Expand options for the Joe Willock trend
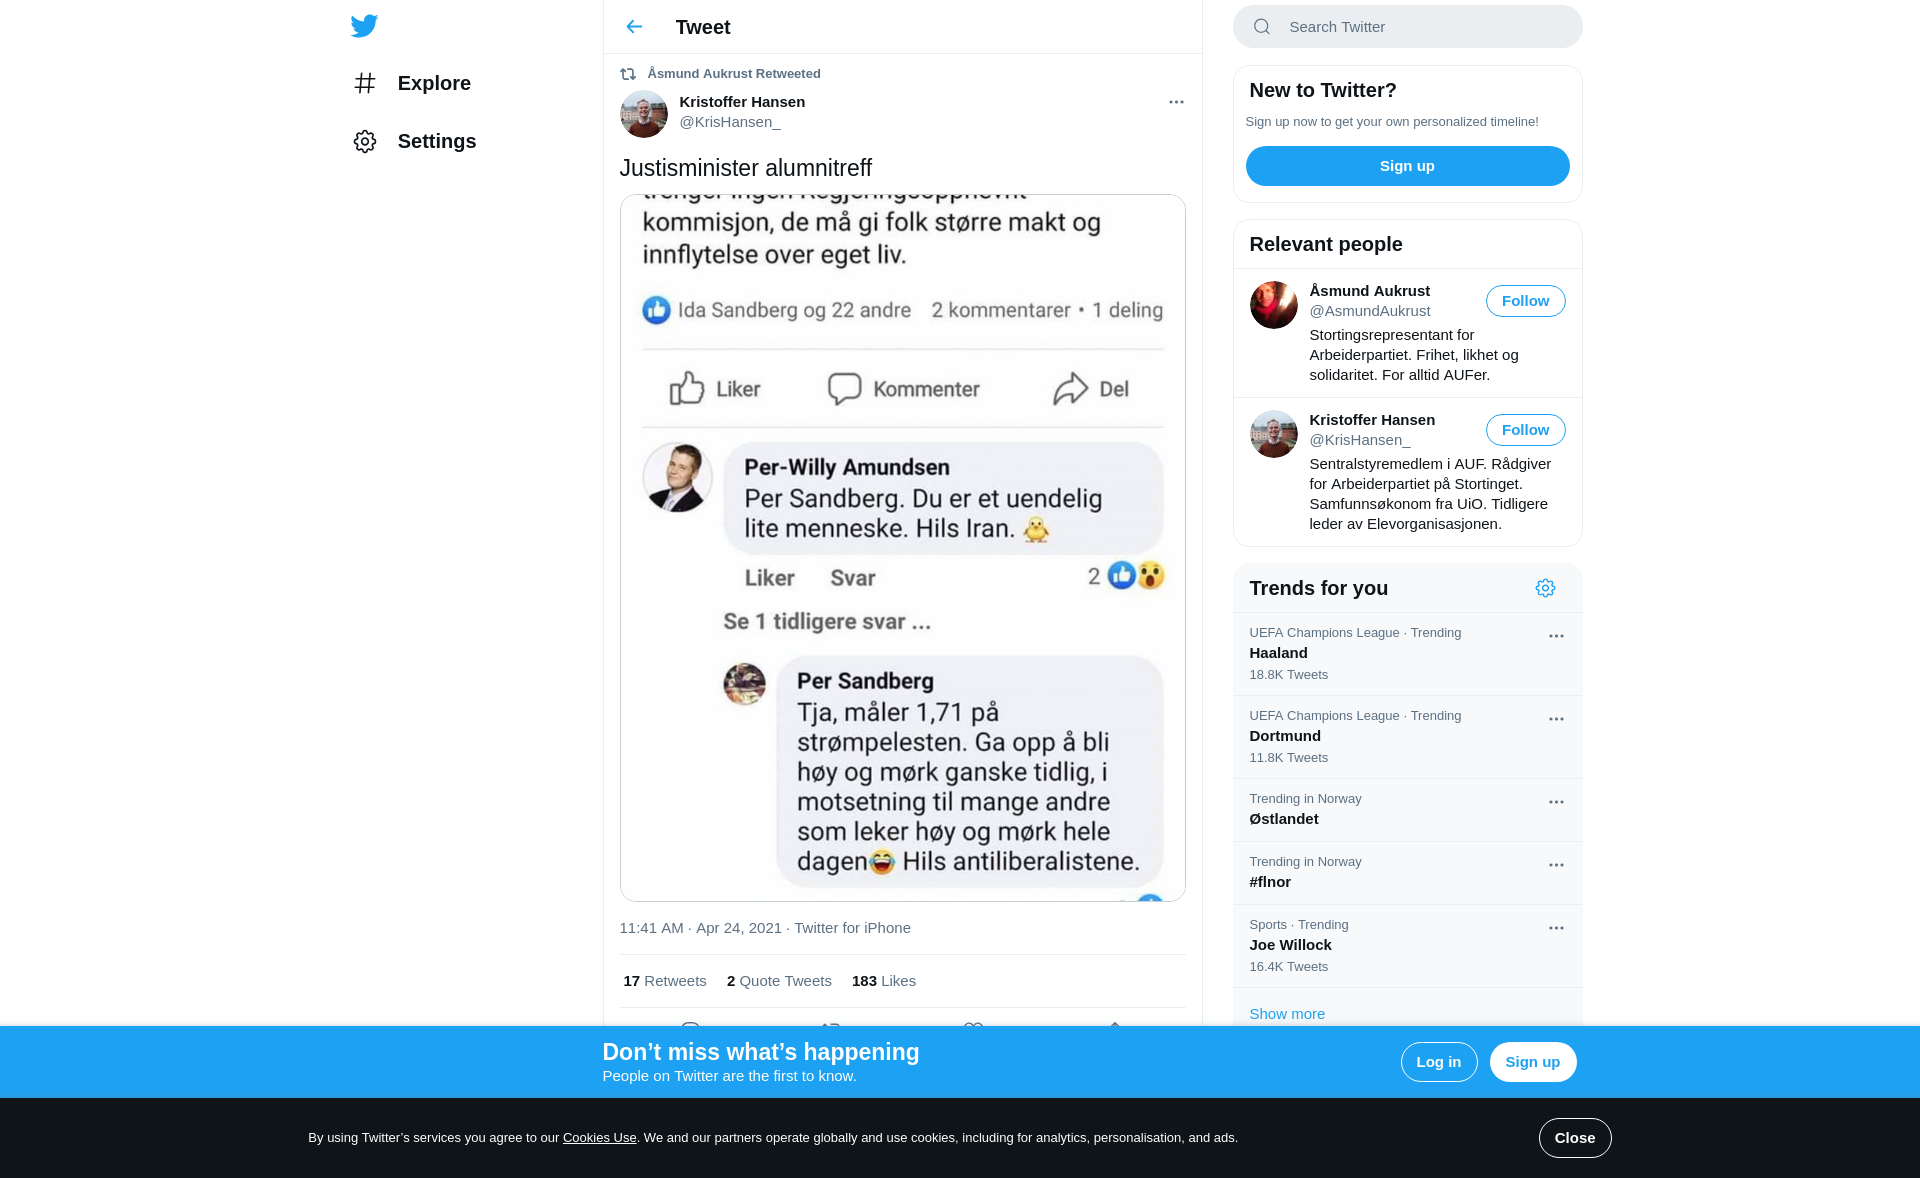The width and height of the screenshot is (1920, 1178). [x=1556, y=928]
